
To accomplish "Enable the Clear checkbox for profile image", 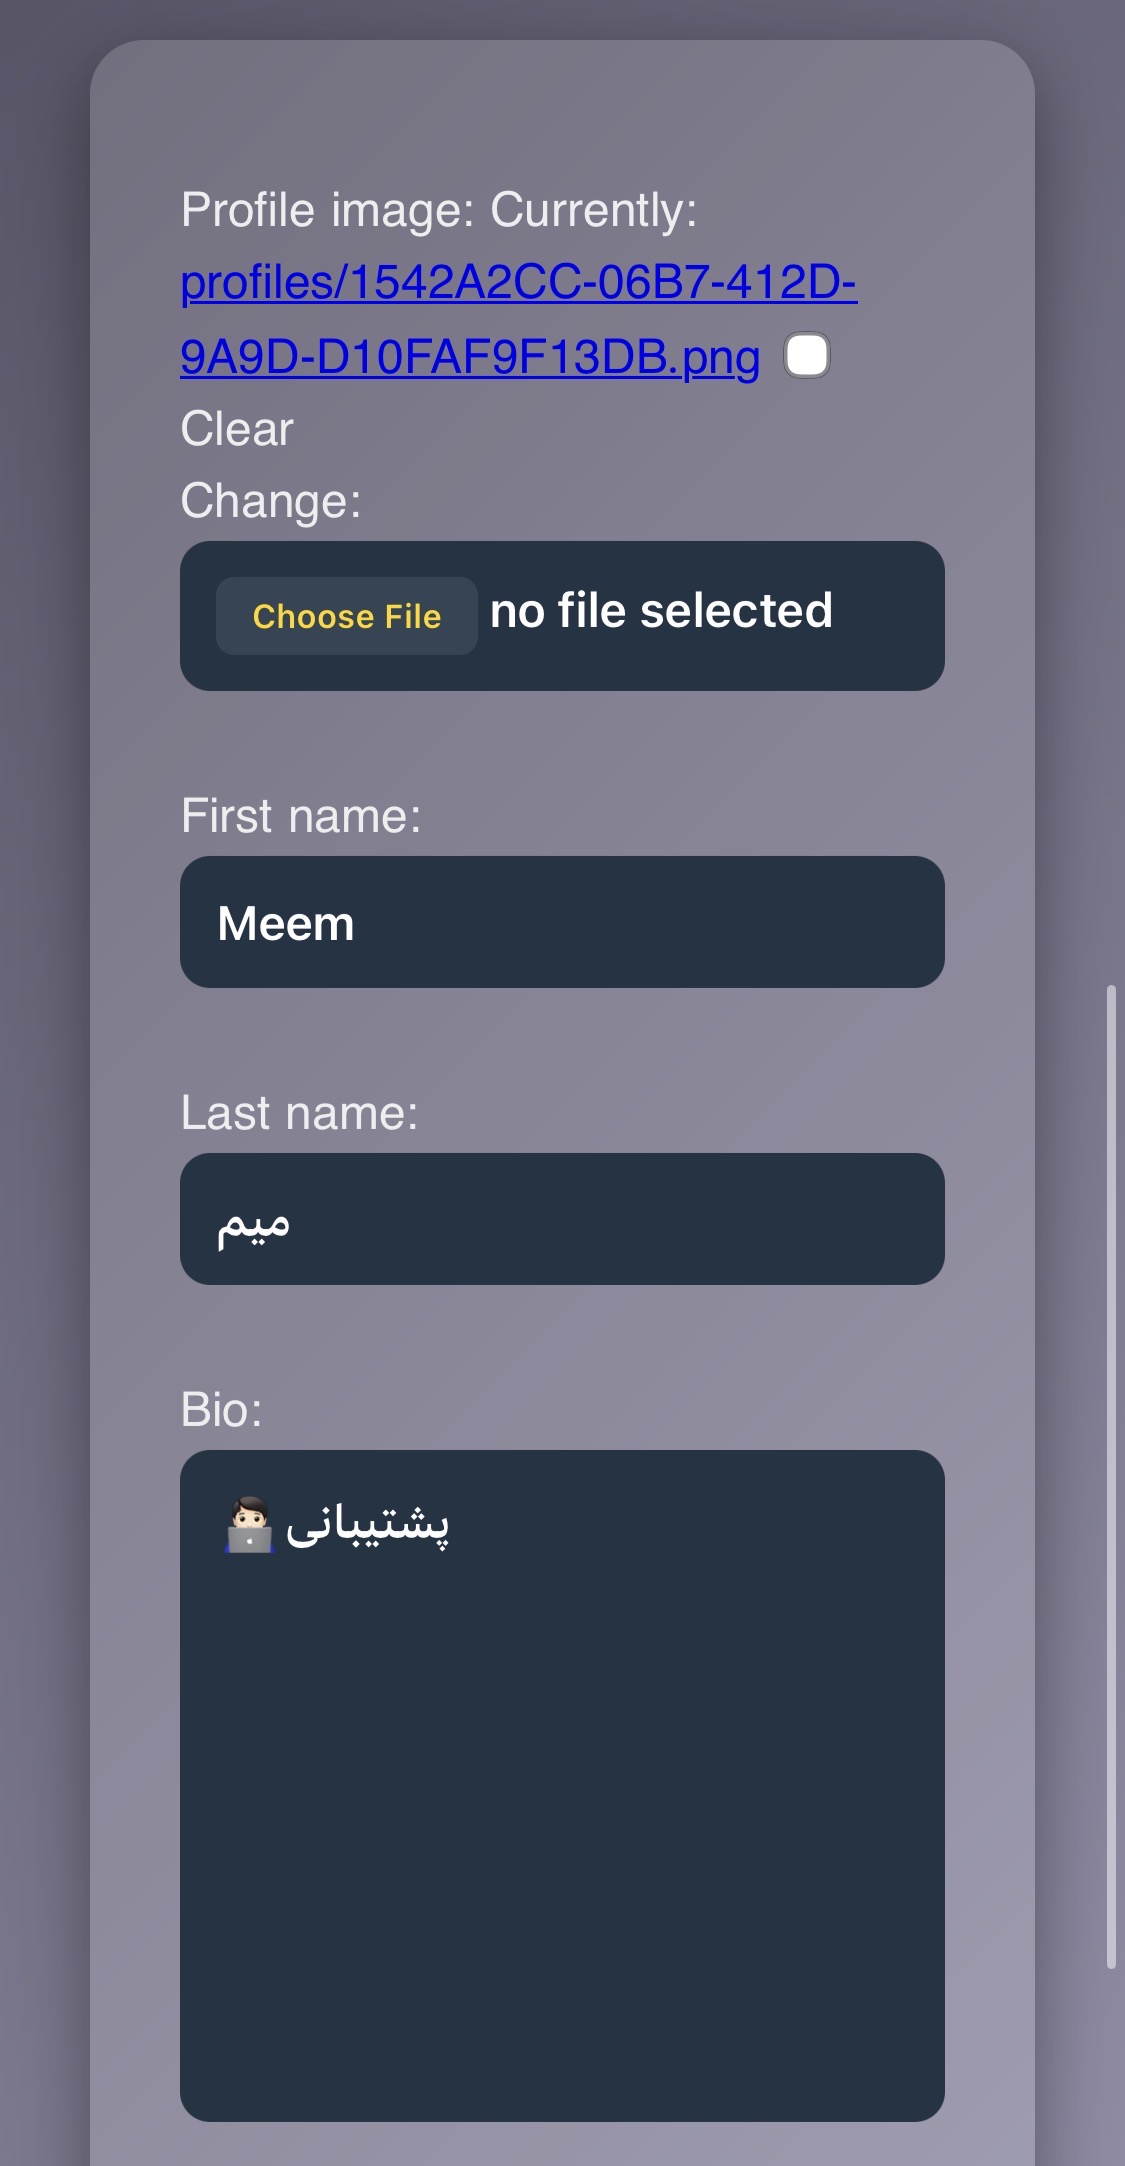I will click(806, 356).
